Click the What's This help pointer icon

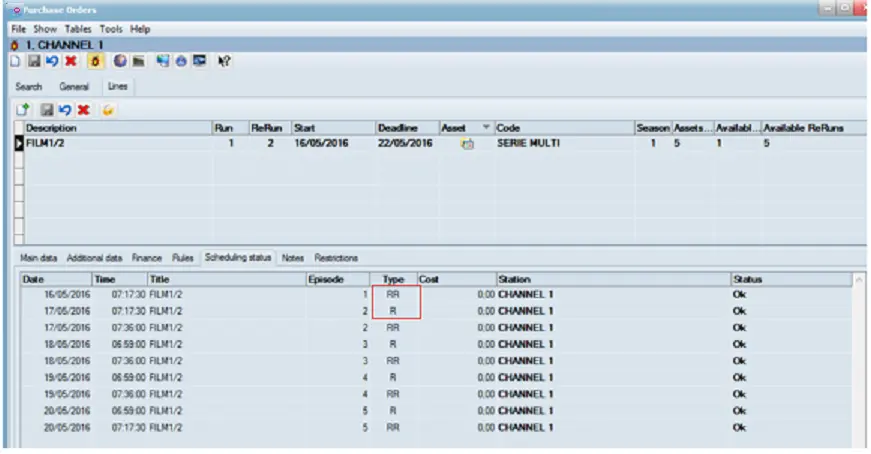(x=226, y=61)
